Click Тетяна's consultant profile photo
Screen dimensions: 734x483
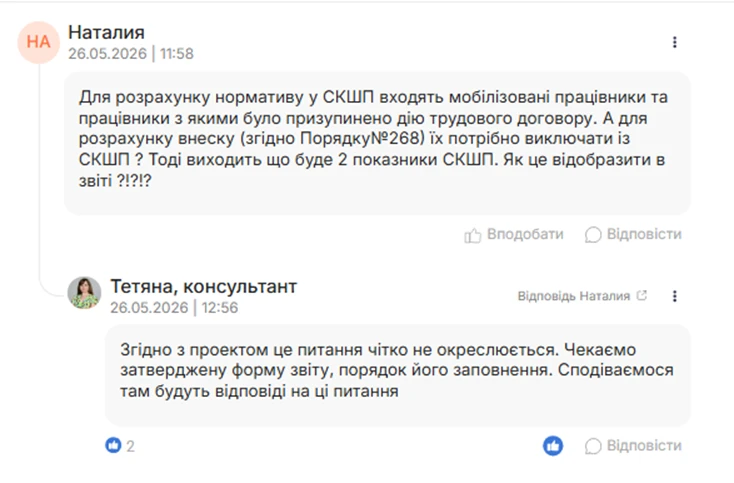point(84,293)
